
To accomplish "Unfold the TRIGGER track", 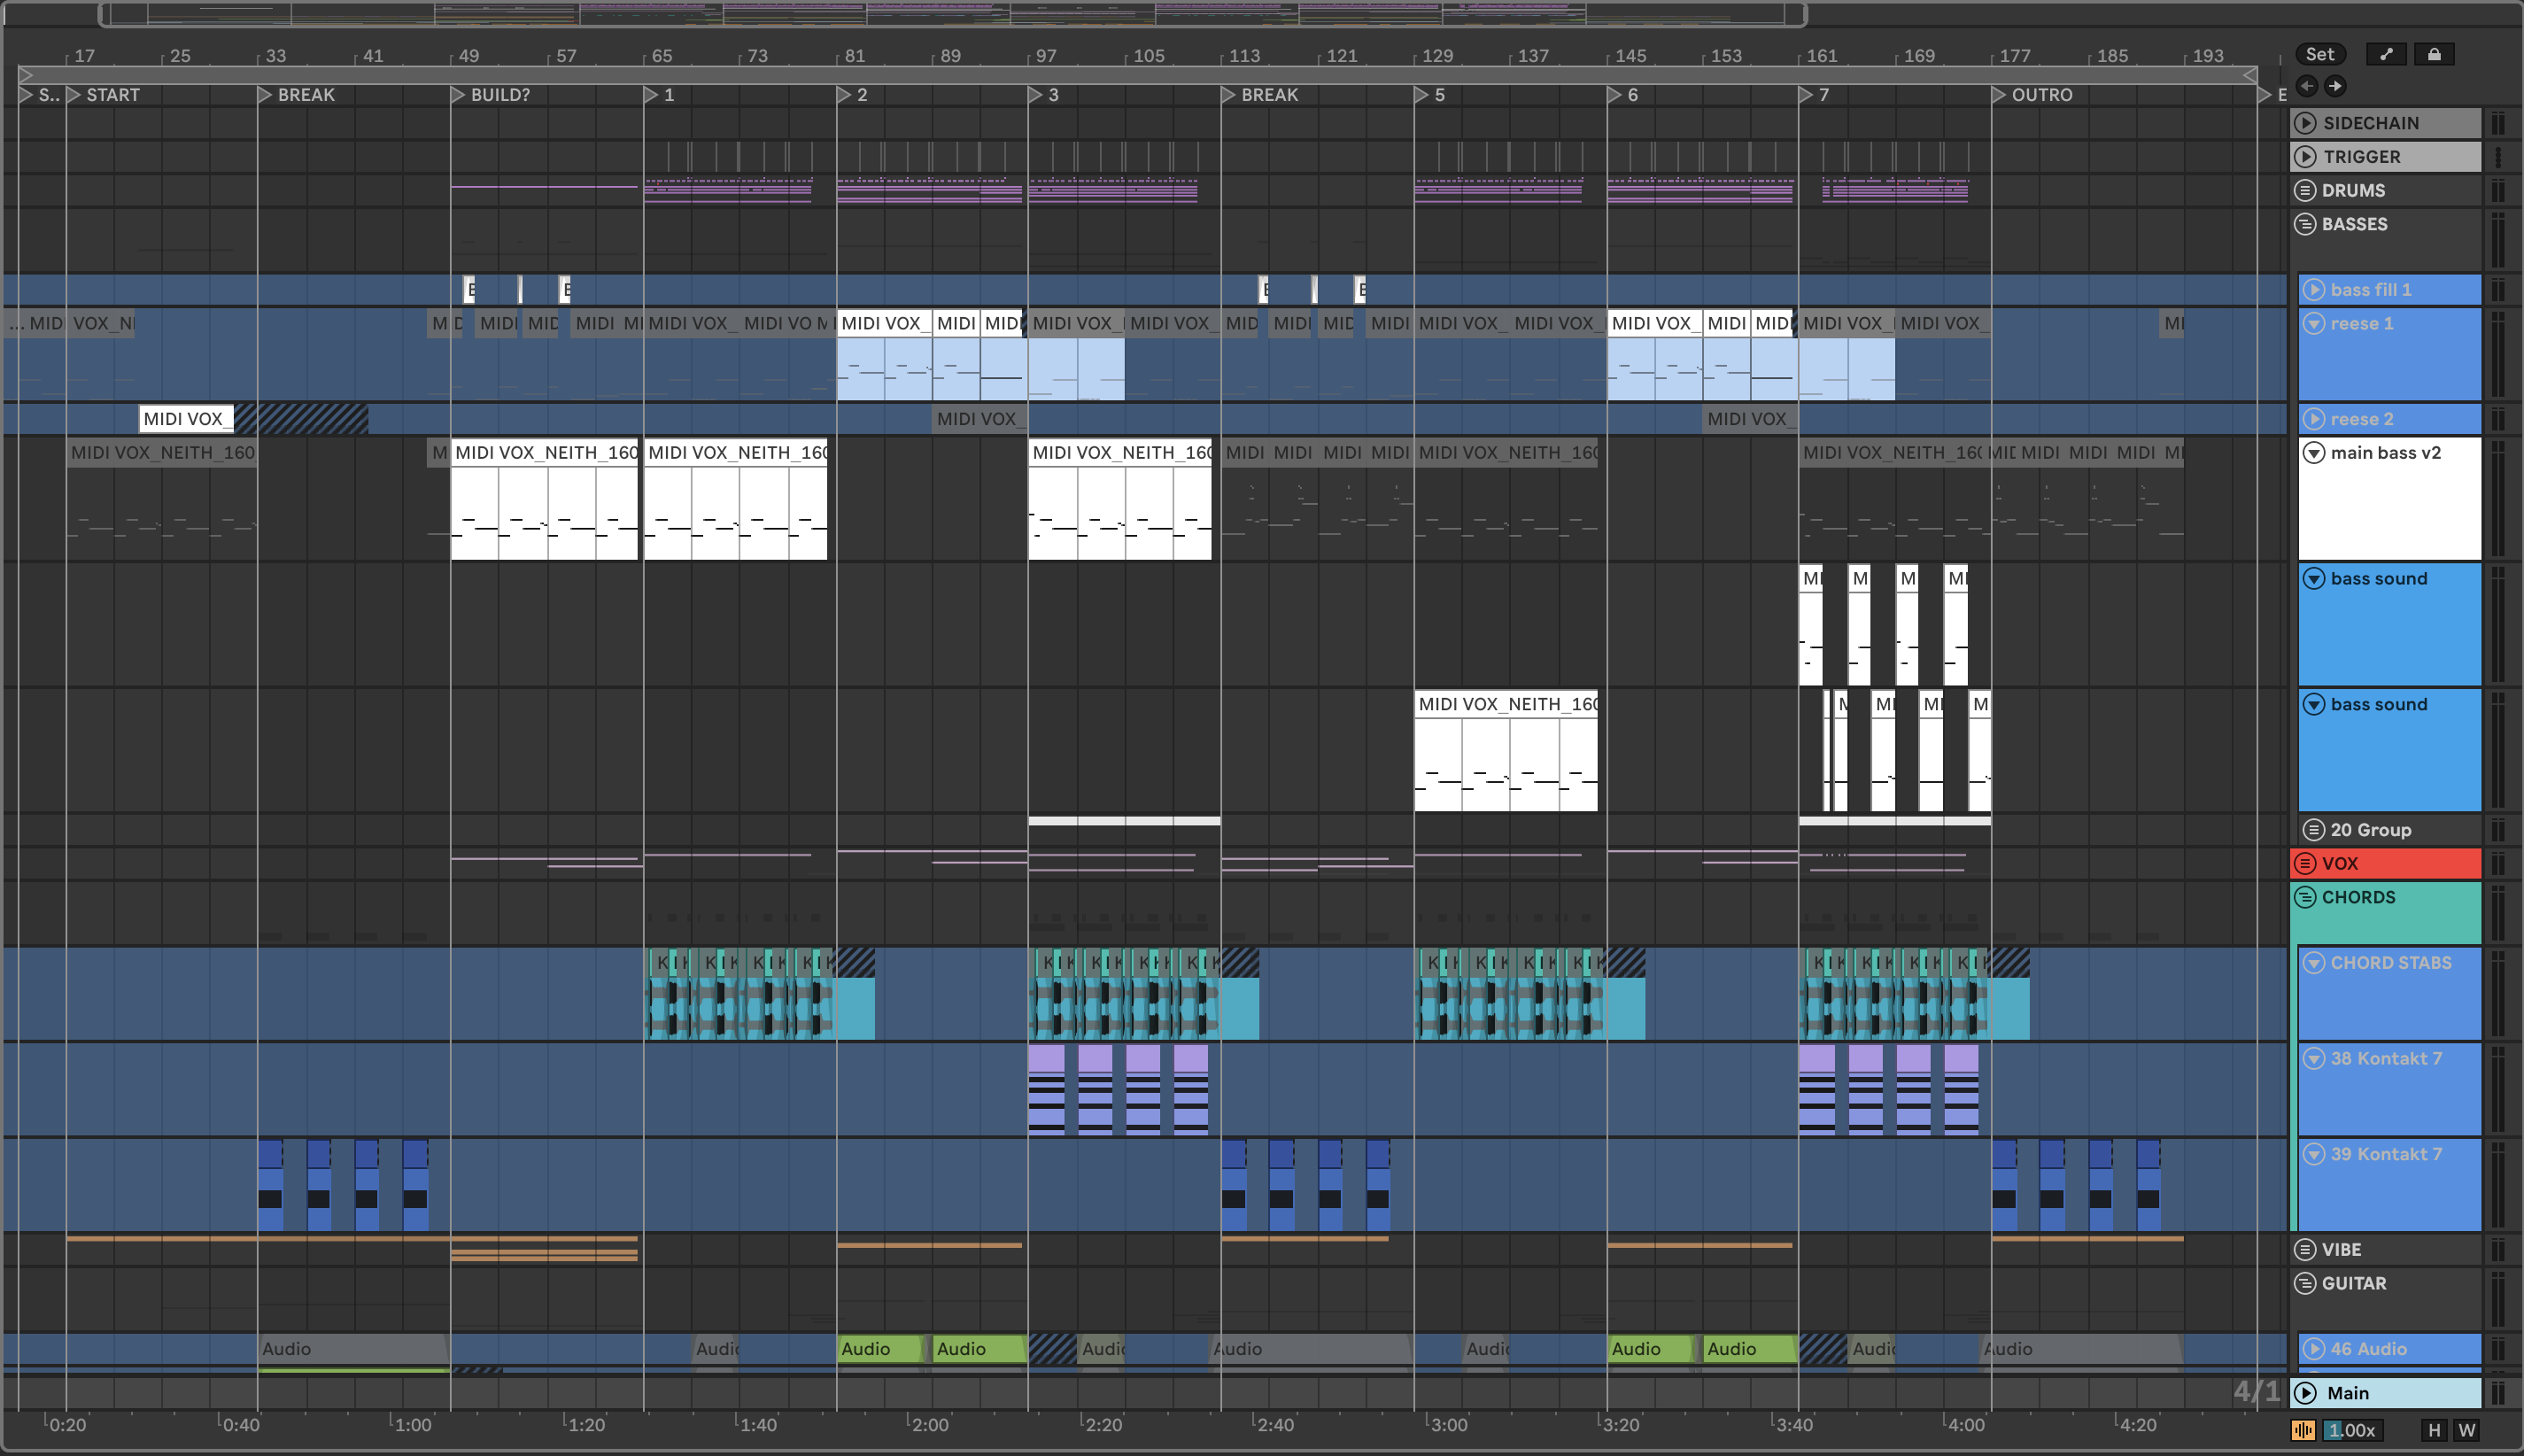I will [x=2305, y=157].
